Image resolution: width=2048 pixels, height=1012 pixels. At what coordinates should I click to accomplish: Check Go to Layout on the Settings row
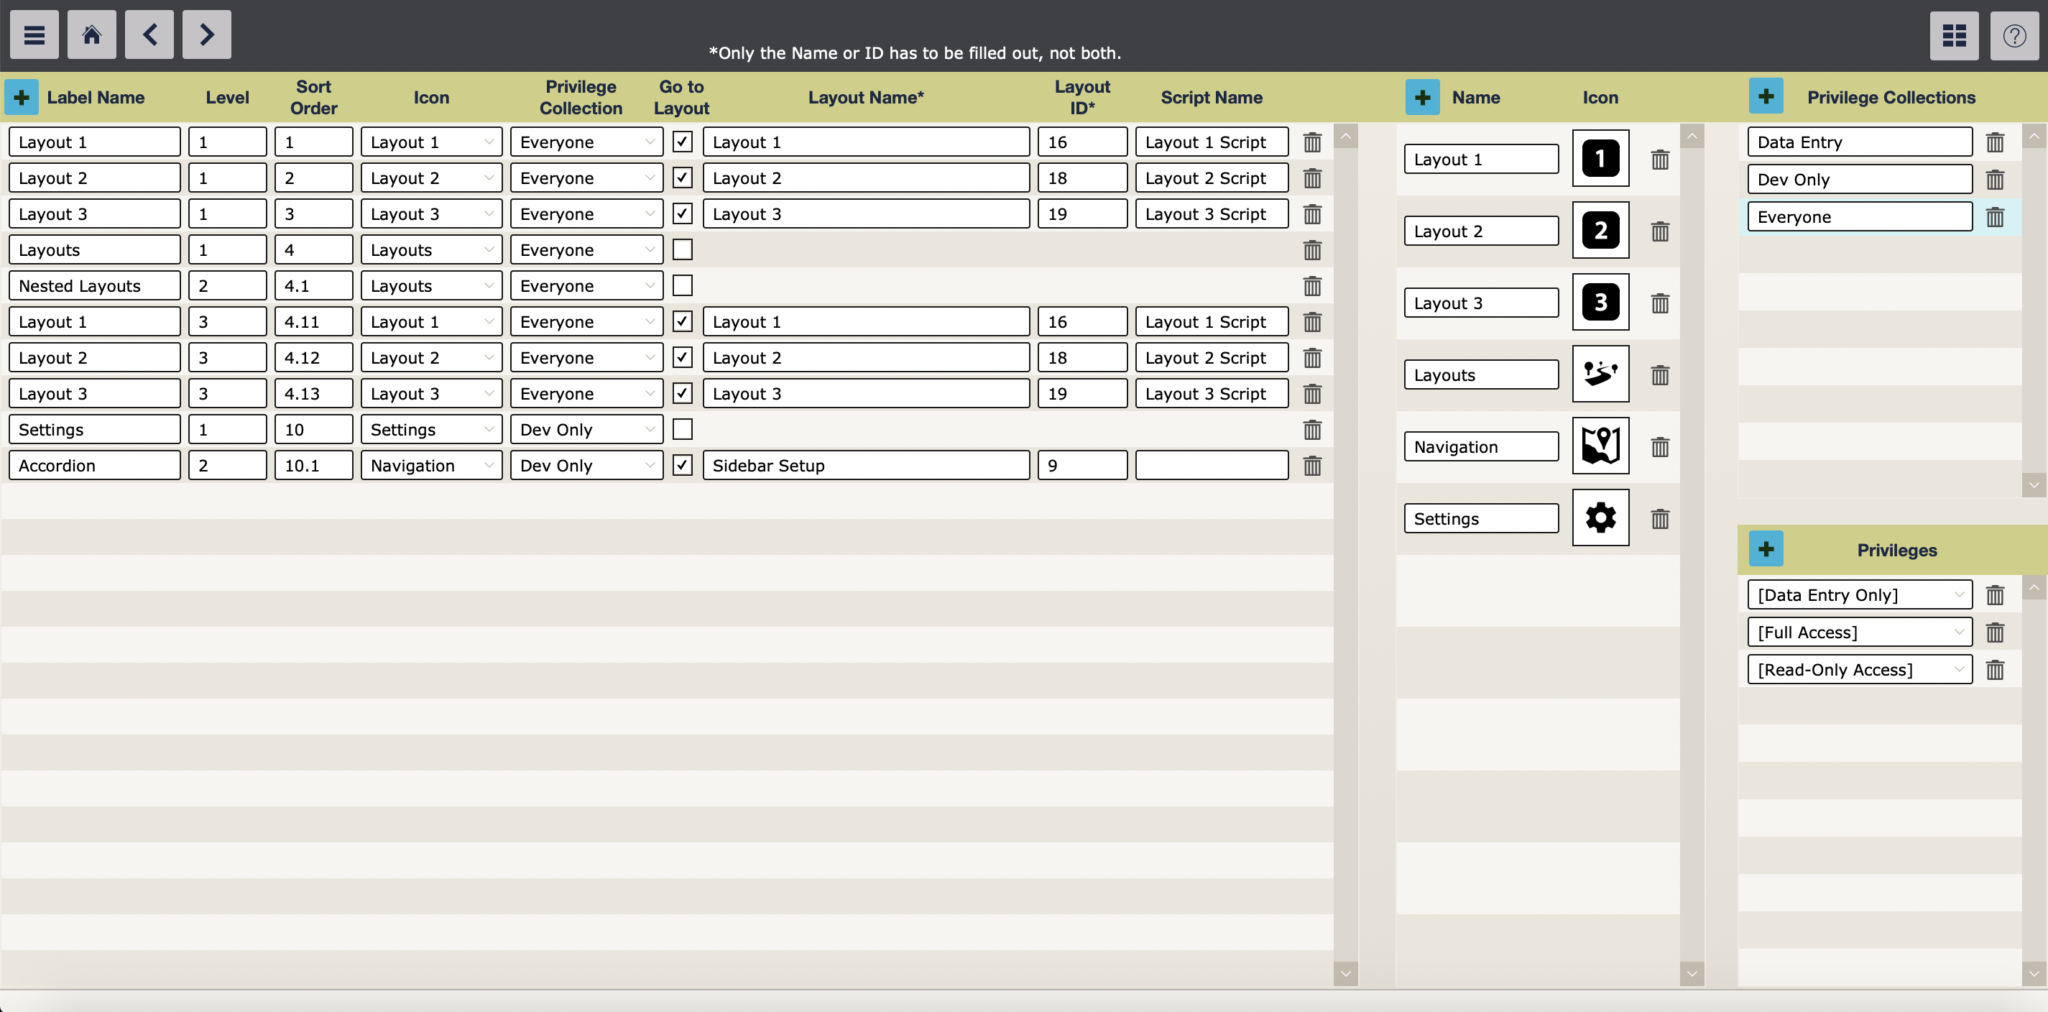682,429
